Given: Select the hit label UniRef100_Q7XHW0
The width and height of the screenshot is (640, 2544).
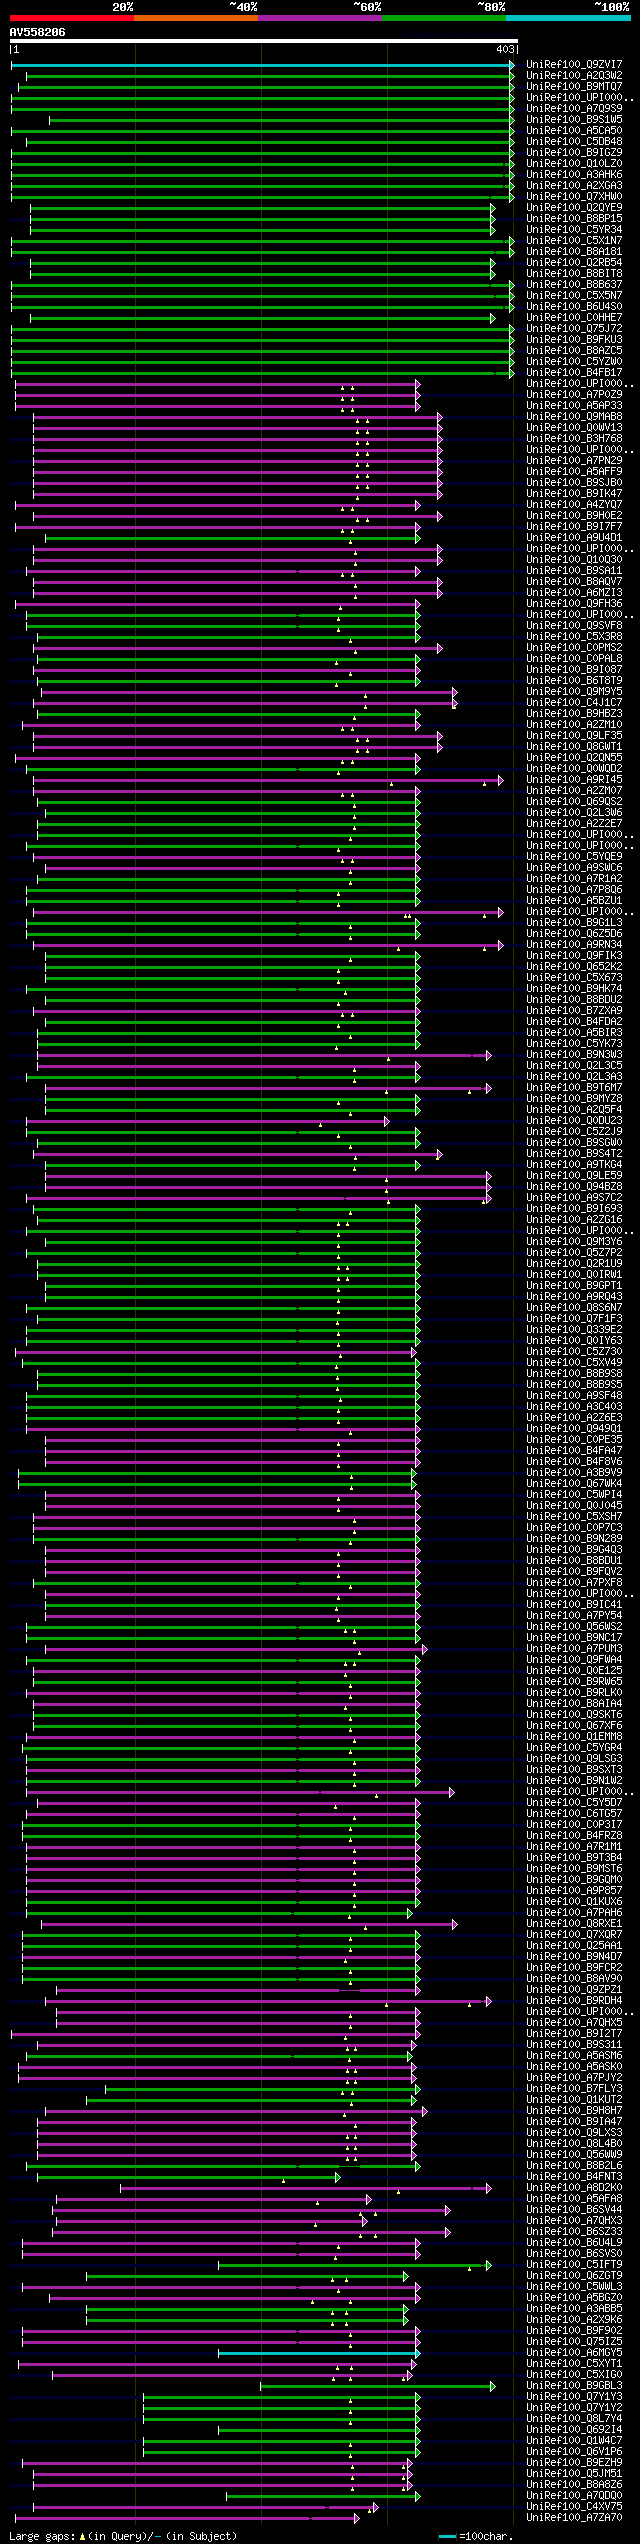Looking at the screenshot, I should pyautogui.click(x=574, y=197).
